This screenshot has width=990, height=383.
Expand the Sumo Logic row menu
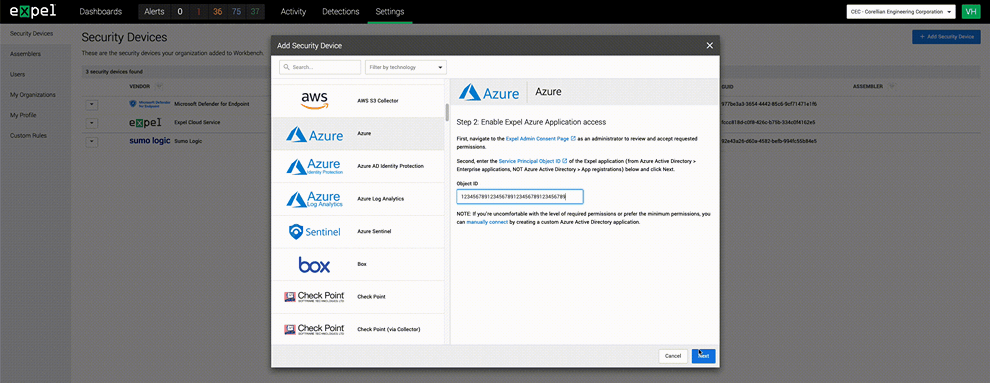(92, 141)
